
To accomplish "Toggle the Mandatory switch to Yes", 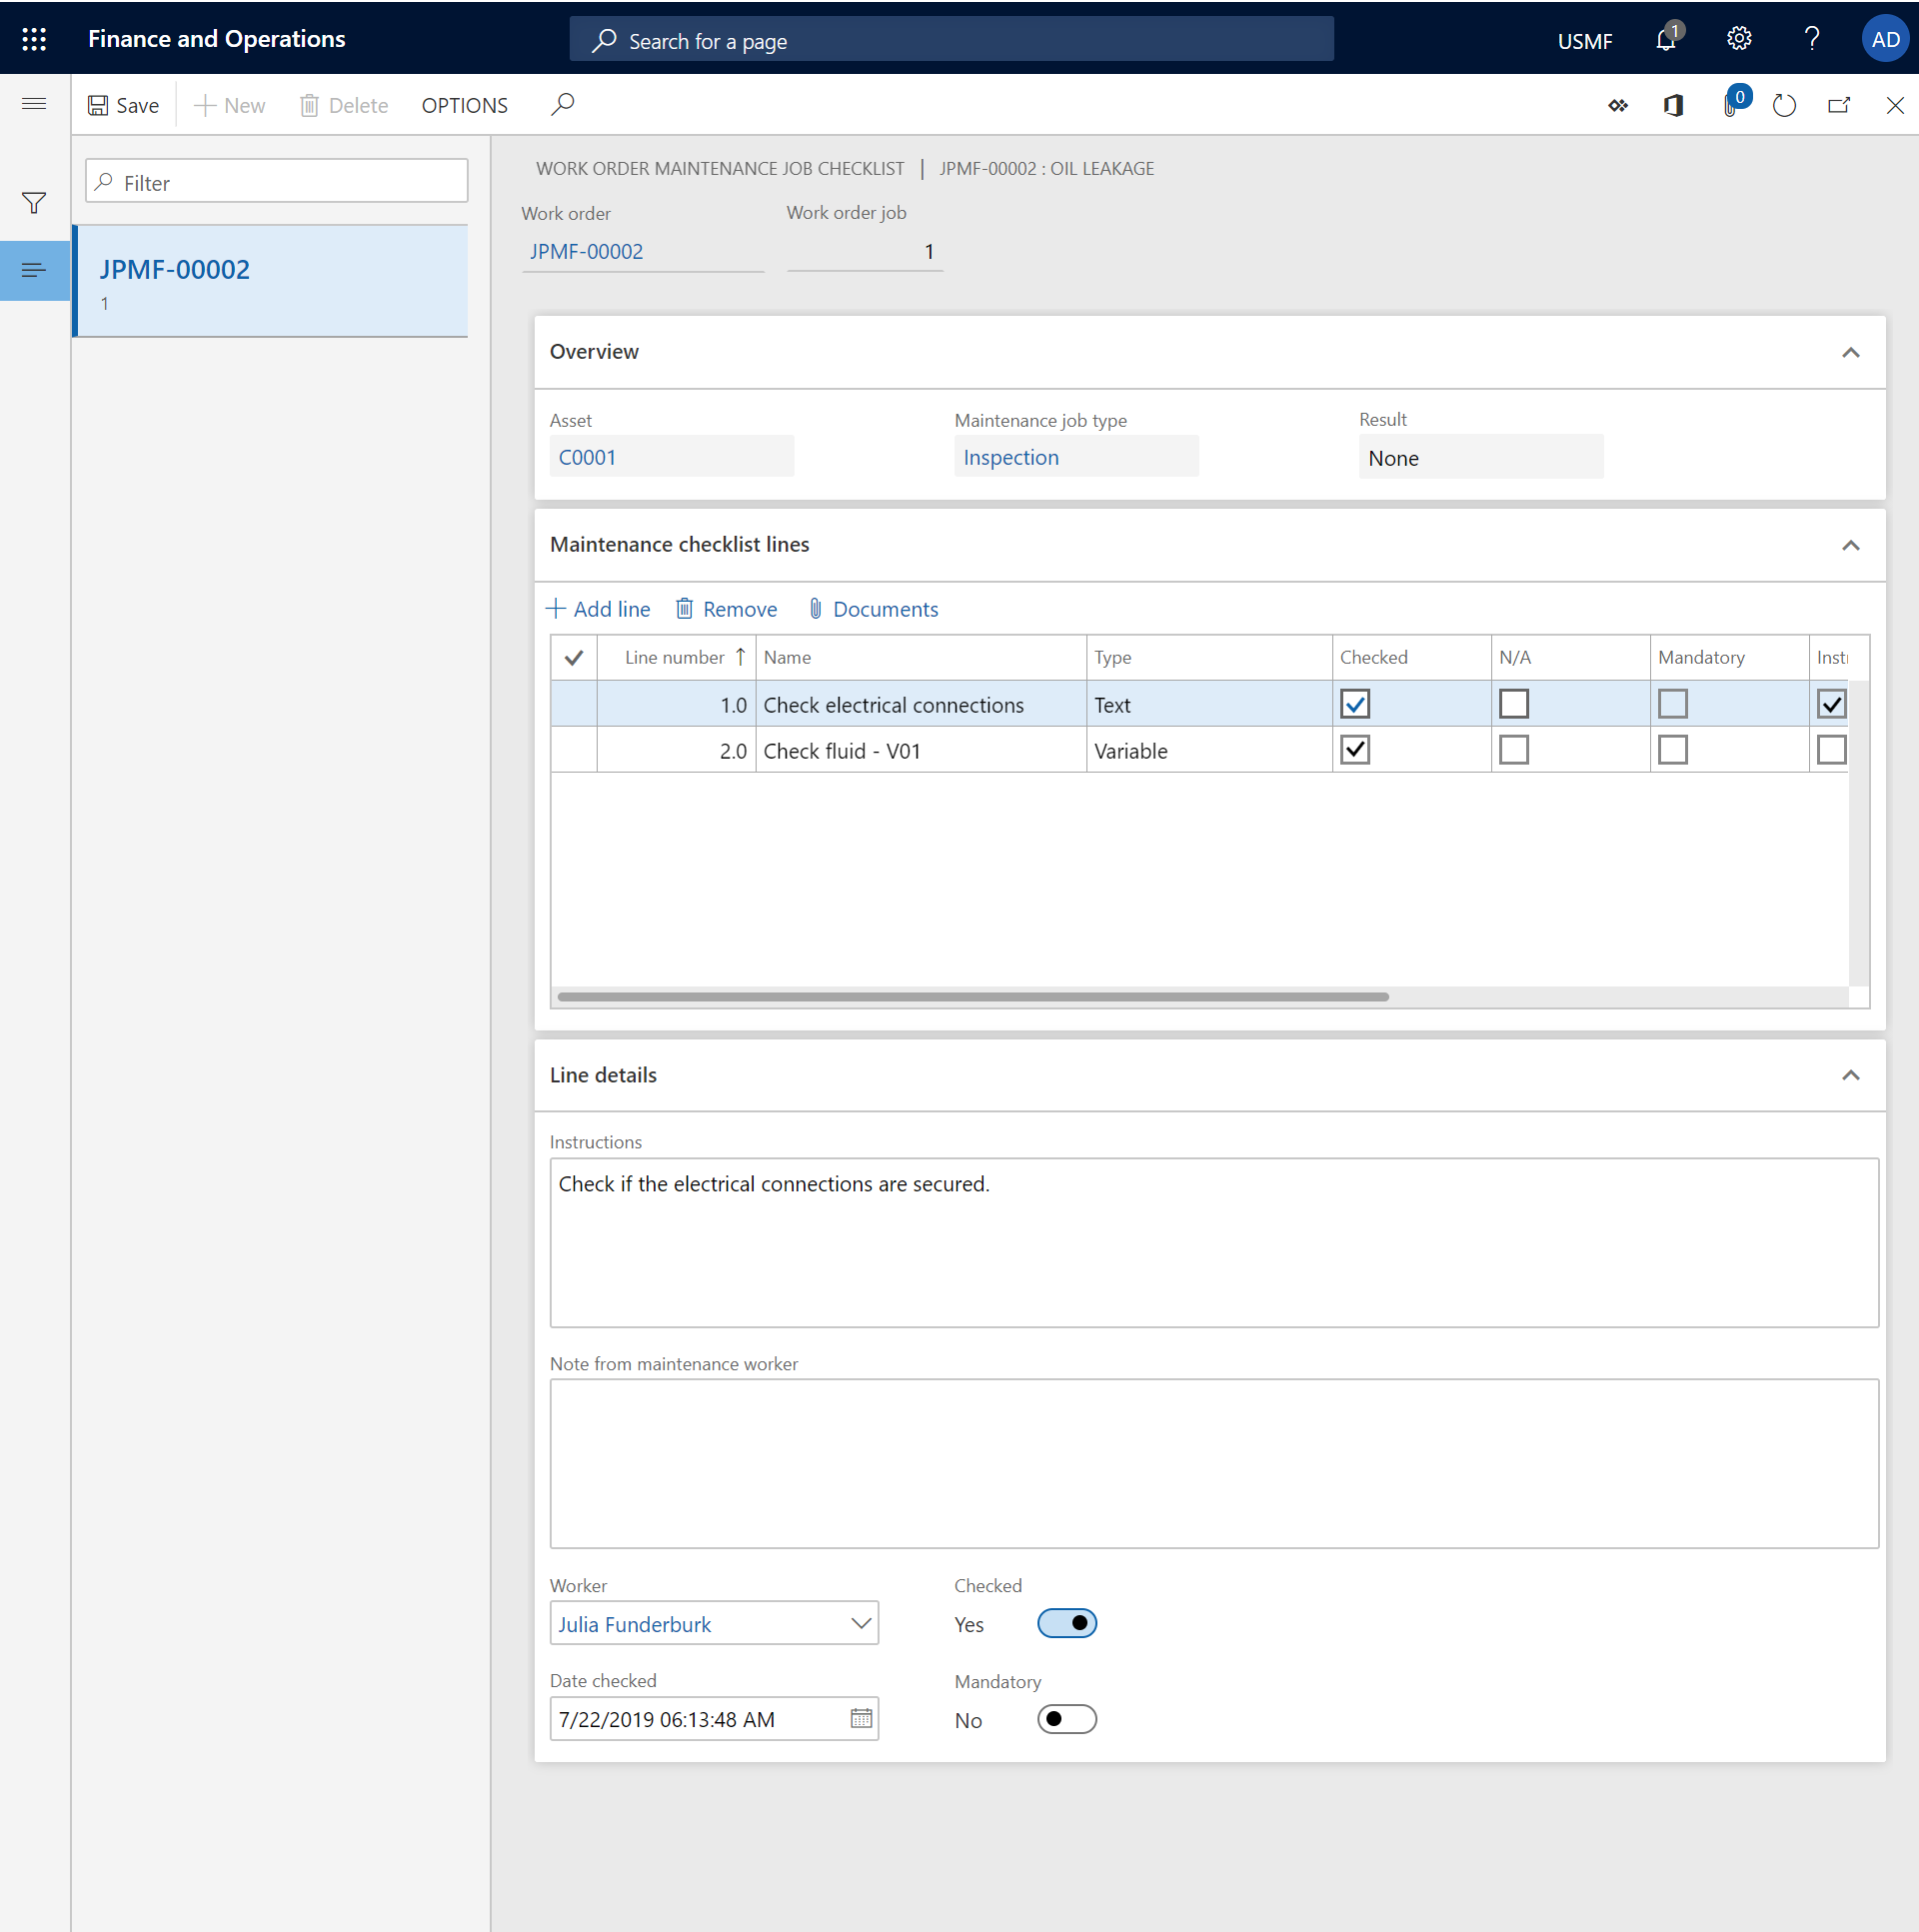I will click(x=1066, y=1719).
